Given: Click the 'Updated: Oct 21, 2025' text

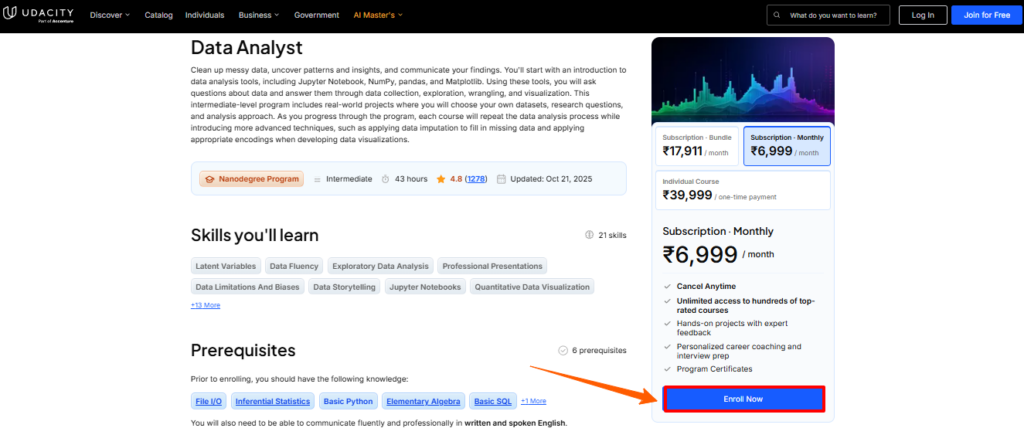Looking at the screenshot, I should pos(551,179).
